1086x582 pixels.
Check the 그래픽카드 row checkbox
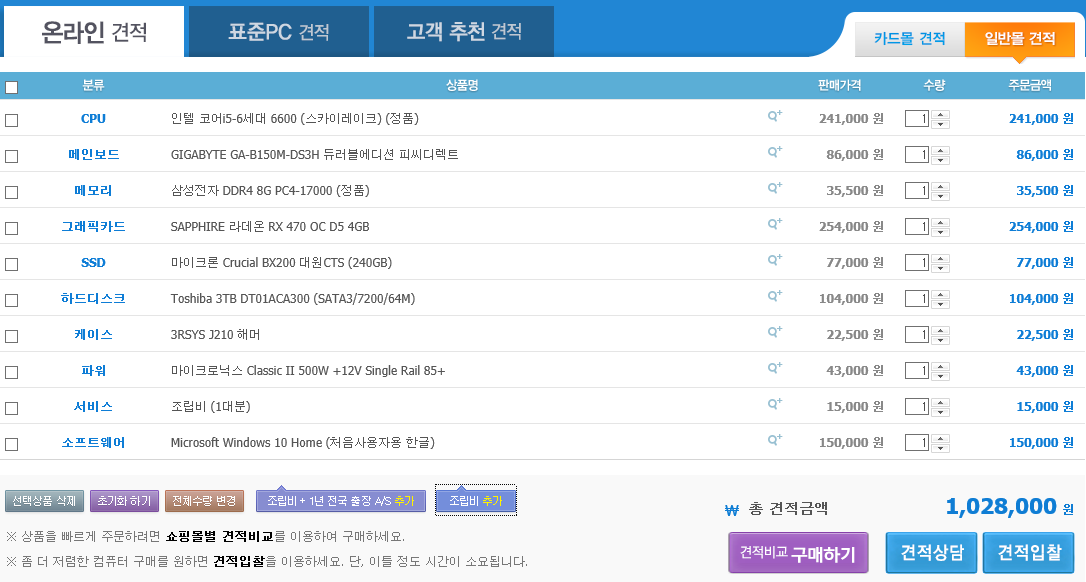click(11, 228)
